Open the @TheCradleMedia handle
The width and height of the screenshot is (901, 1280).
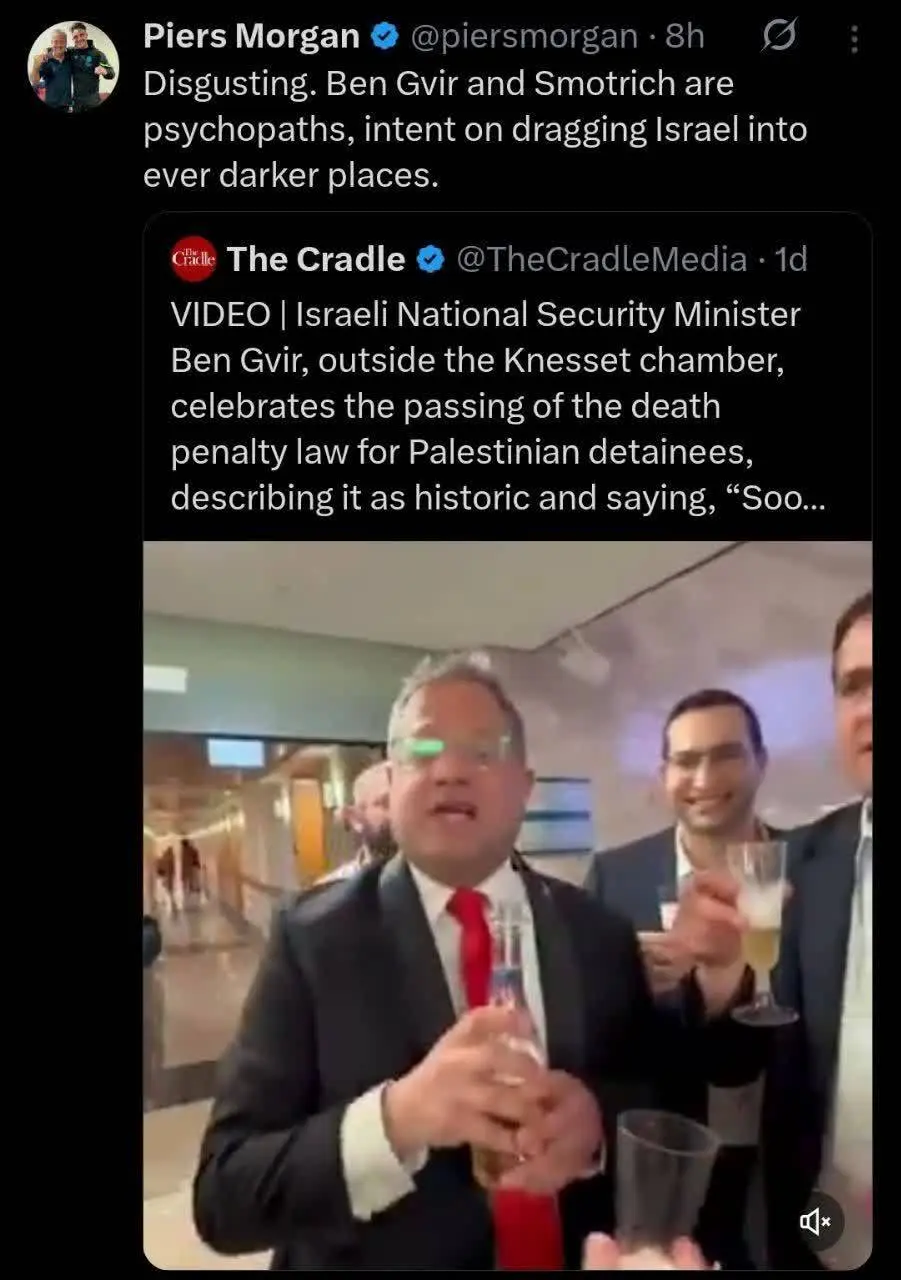602,260
